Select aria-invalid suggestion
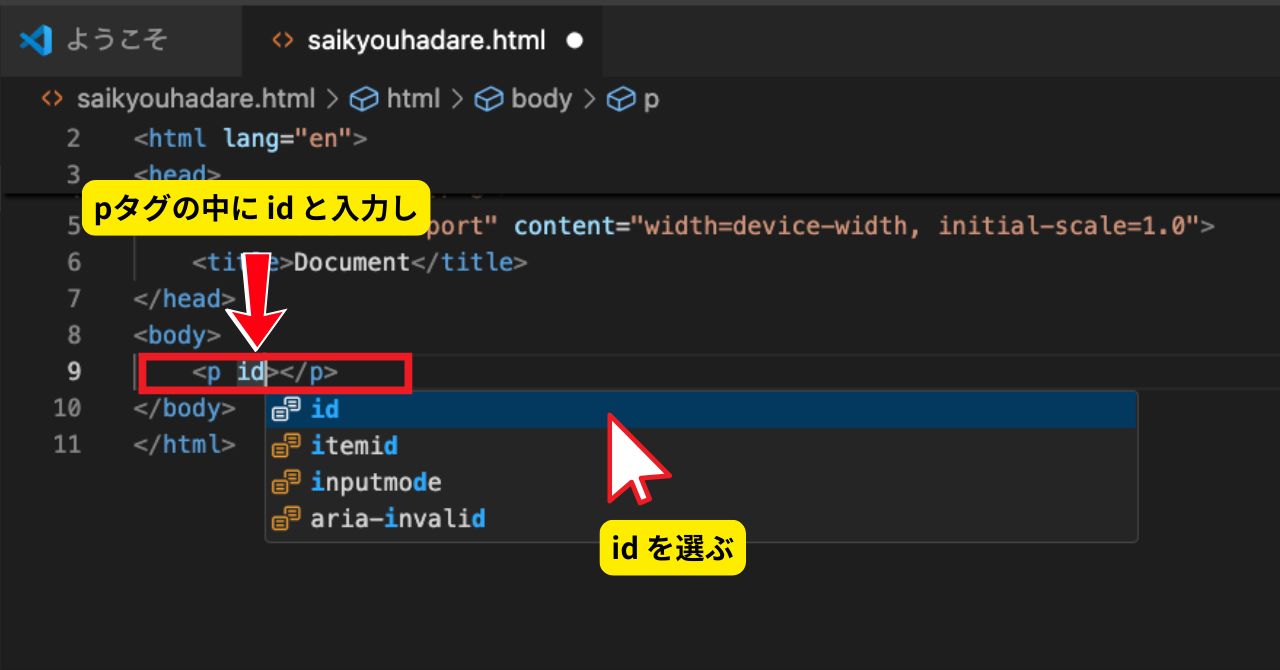 [x=398, y=518]
